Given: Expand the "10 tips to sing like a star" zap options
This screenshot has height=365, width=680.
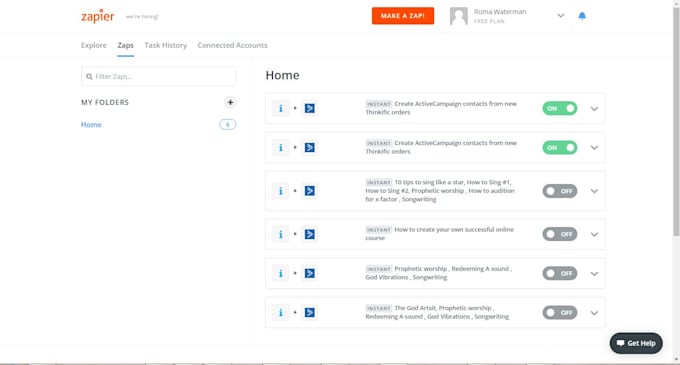Looking at the screenshot, I should point(594,191).
